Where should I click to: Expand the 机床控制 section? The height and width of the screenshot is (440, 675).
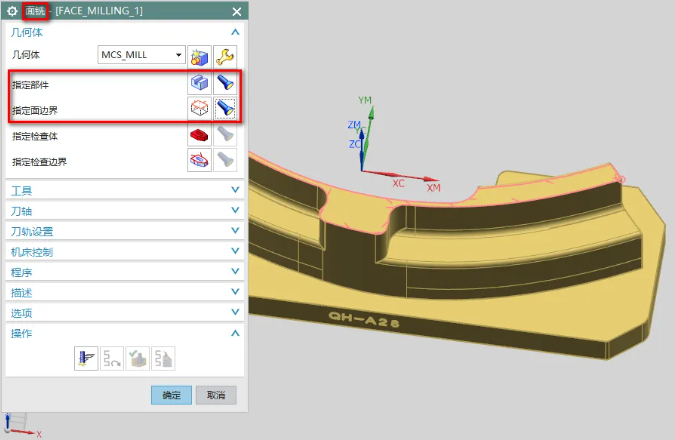(235, 251)
